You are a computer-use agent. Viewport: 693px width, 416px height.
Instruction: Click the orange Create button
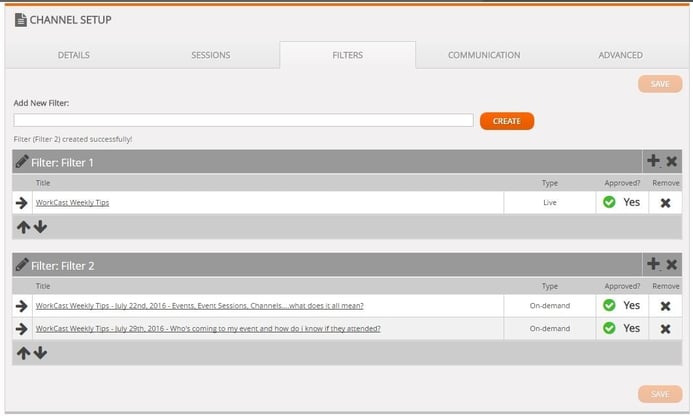(x=507, y=121)
